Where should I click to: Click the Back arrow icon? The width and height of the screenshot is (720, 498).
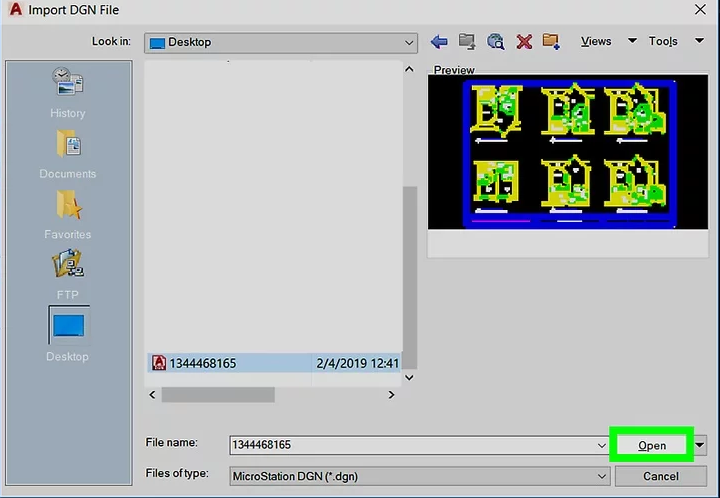coord(439,42)
